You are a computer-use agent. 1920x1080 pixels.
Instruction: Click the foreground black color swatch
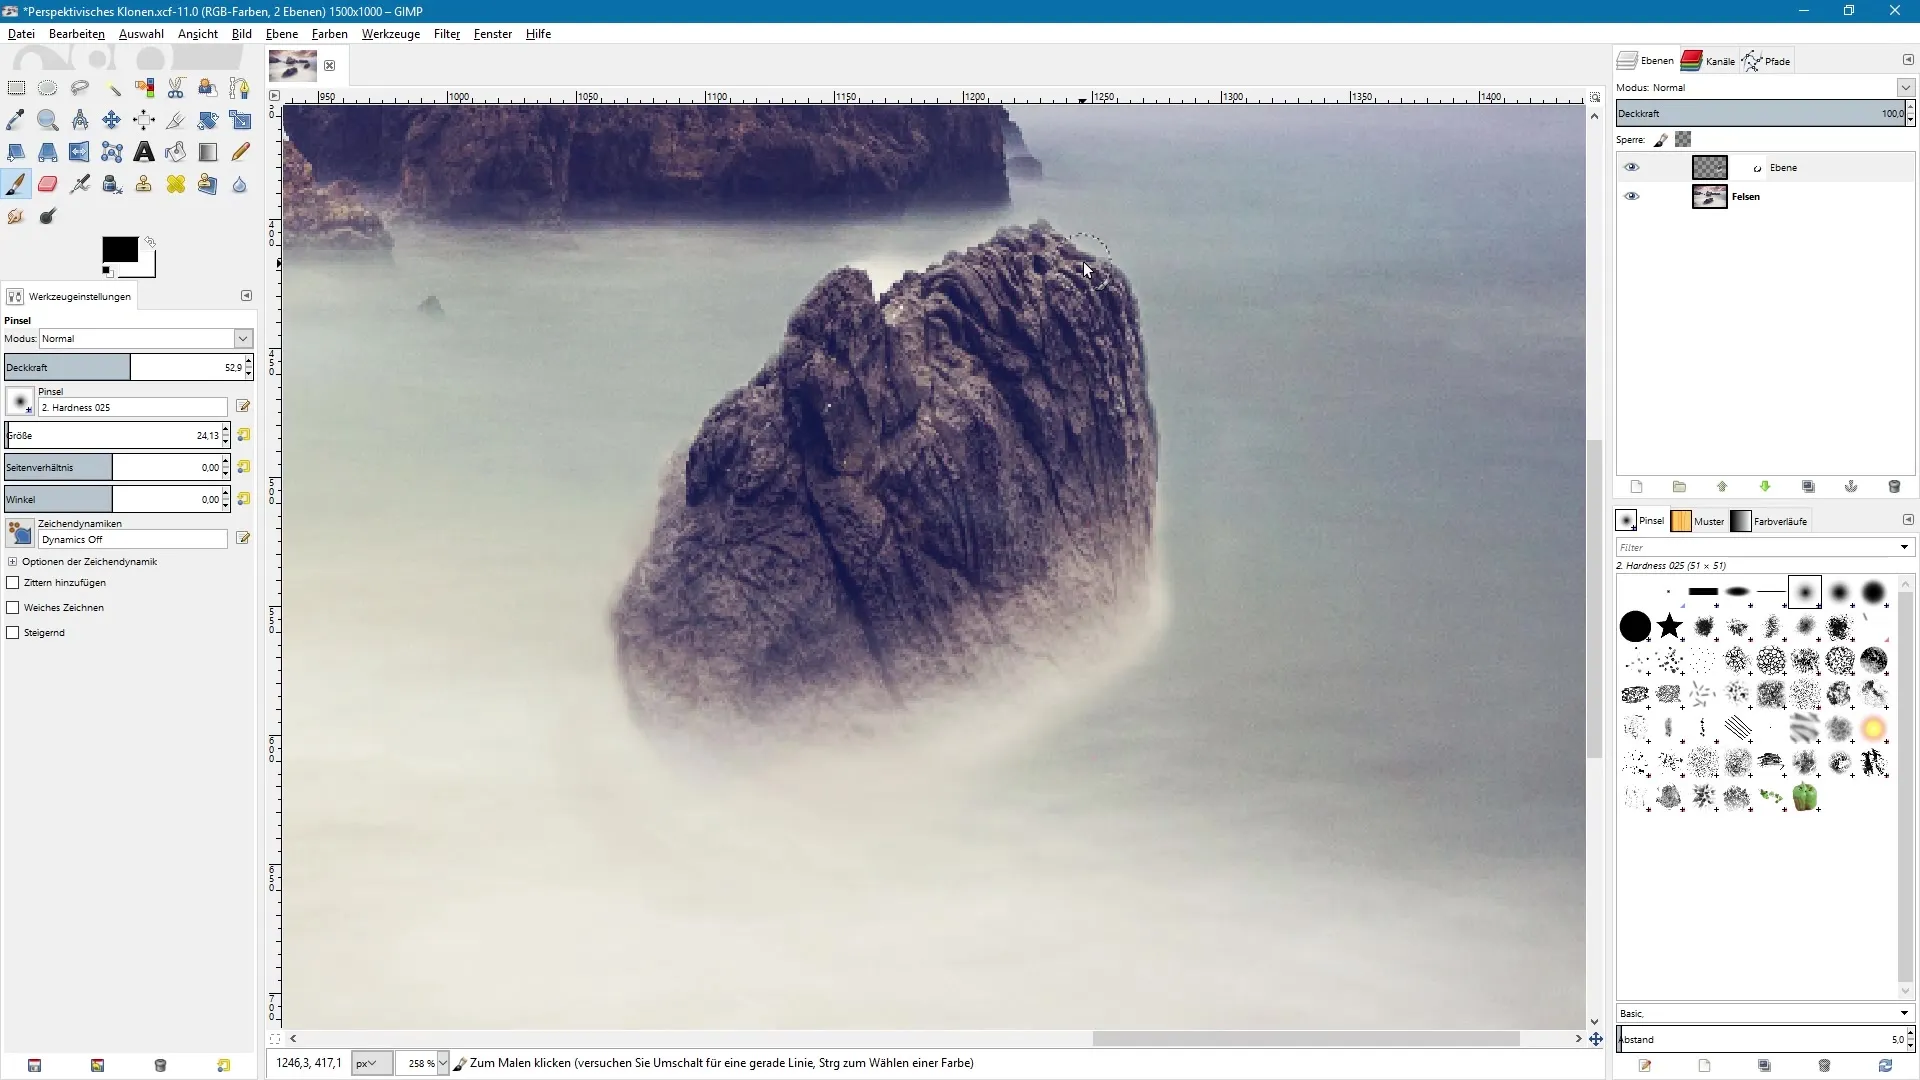click(x=119, y=249)
